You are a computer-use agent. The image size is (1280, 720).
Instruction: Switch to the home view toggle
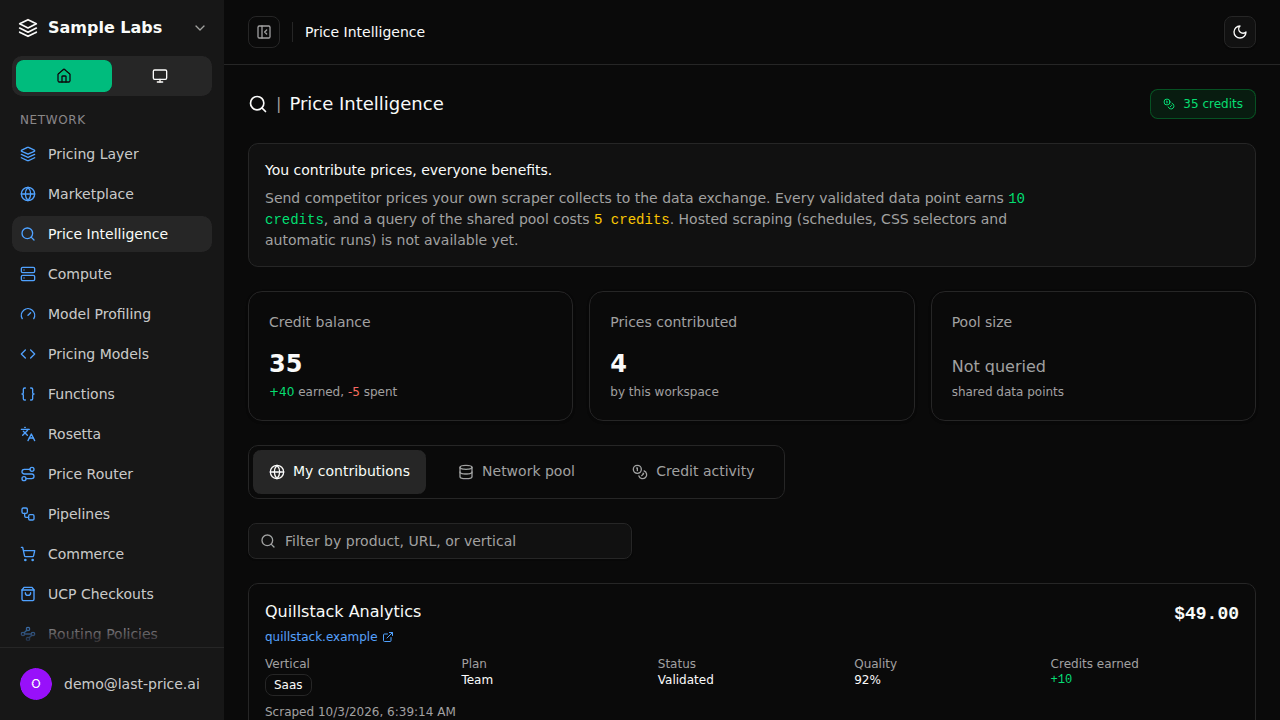(64, 76)
